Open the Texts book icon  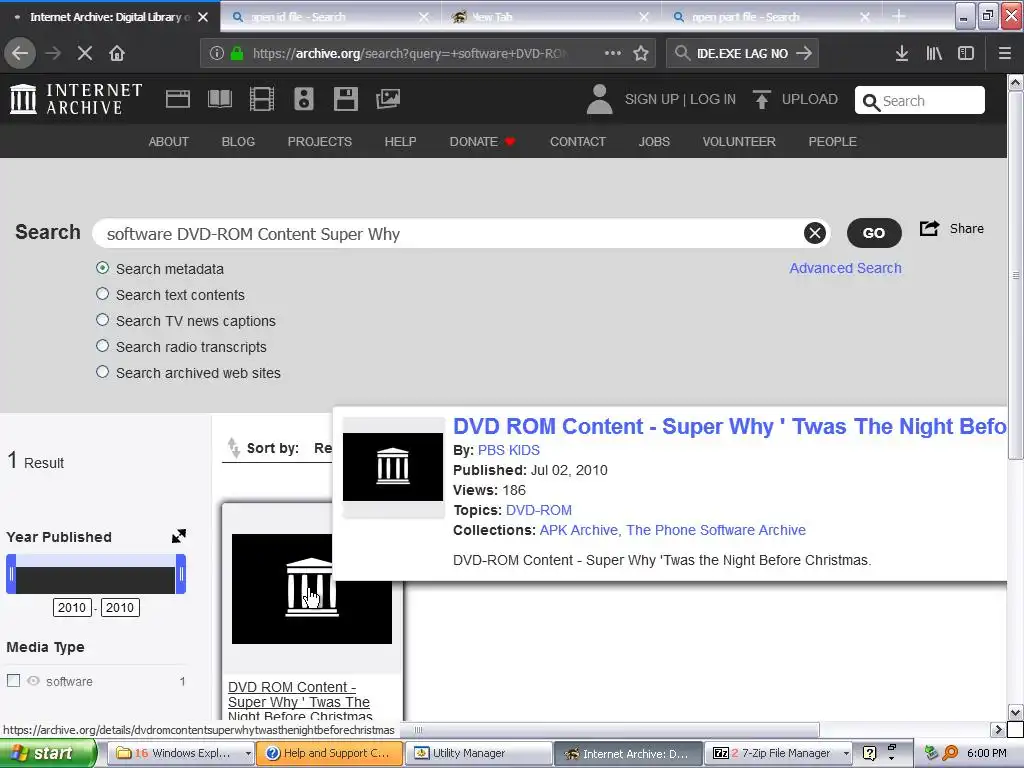(x=219, y=99)
